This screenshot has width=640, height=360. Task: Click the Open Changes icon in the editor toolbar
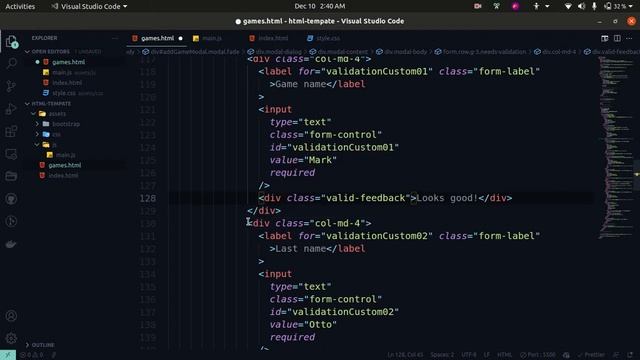[x=604, y=38]
